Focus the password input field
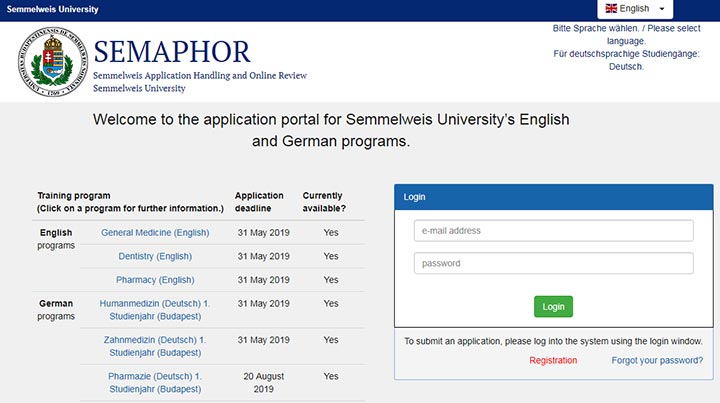Image resolution: width=720 pixels, height=403 pixels. [553, 263]
